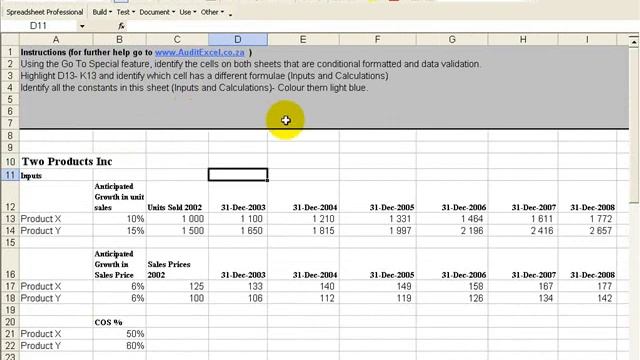Open the Build dropdown menu
The height and width of the screenshot is (360, 640).
[102, 12]
